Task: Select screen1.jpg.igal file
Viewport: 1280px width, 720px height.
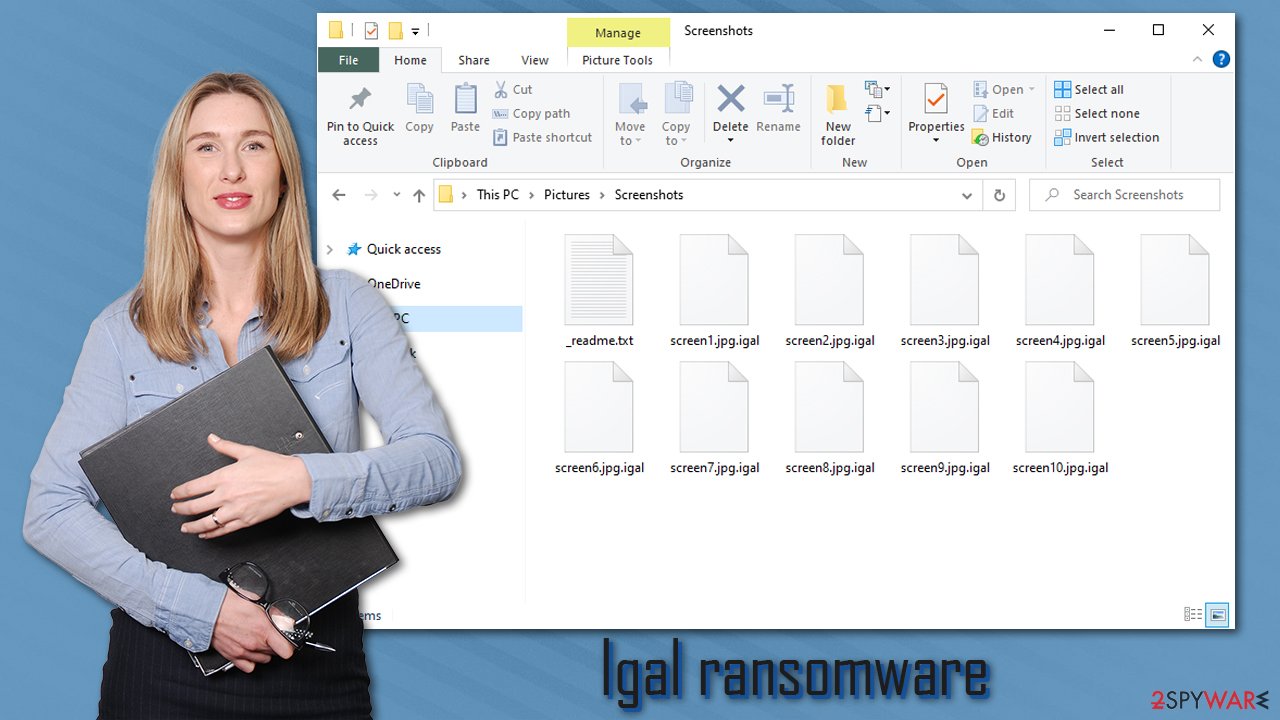Action: tap(715, 291)
